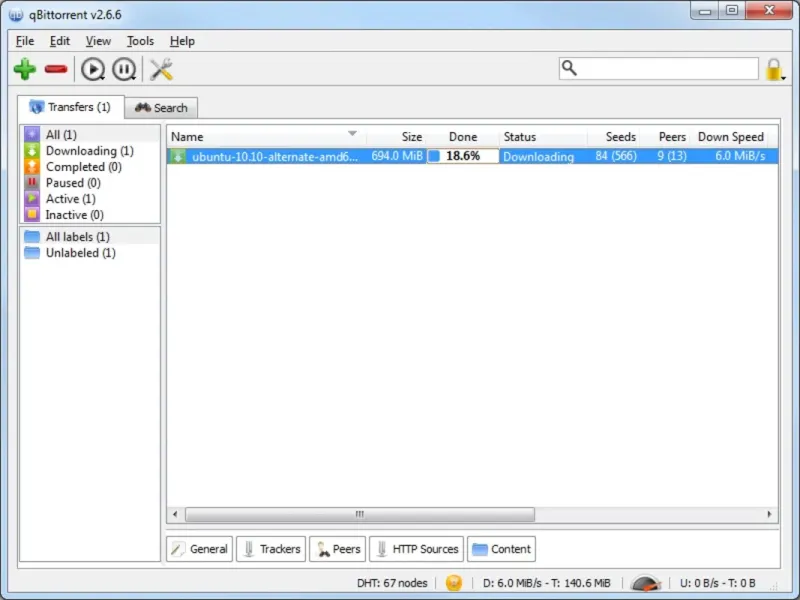Click the resume play toolbar icon

point(93,69)
